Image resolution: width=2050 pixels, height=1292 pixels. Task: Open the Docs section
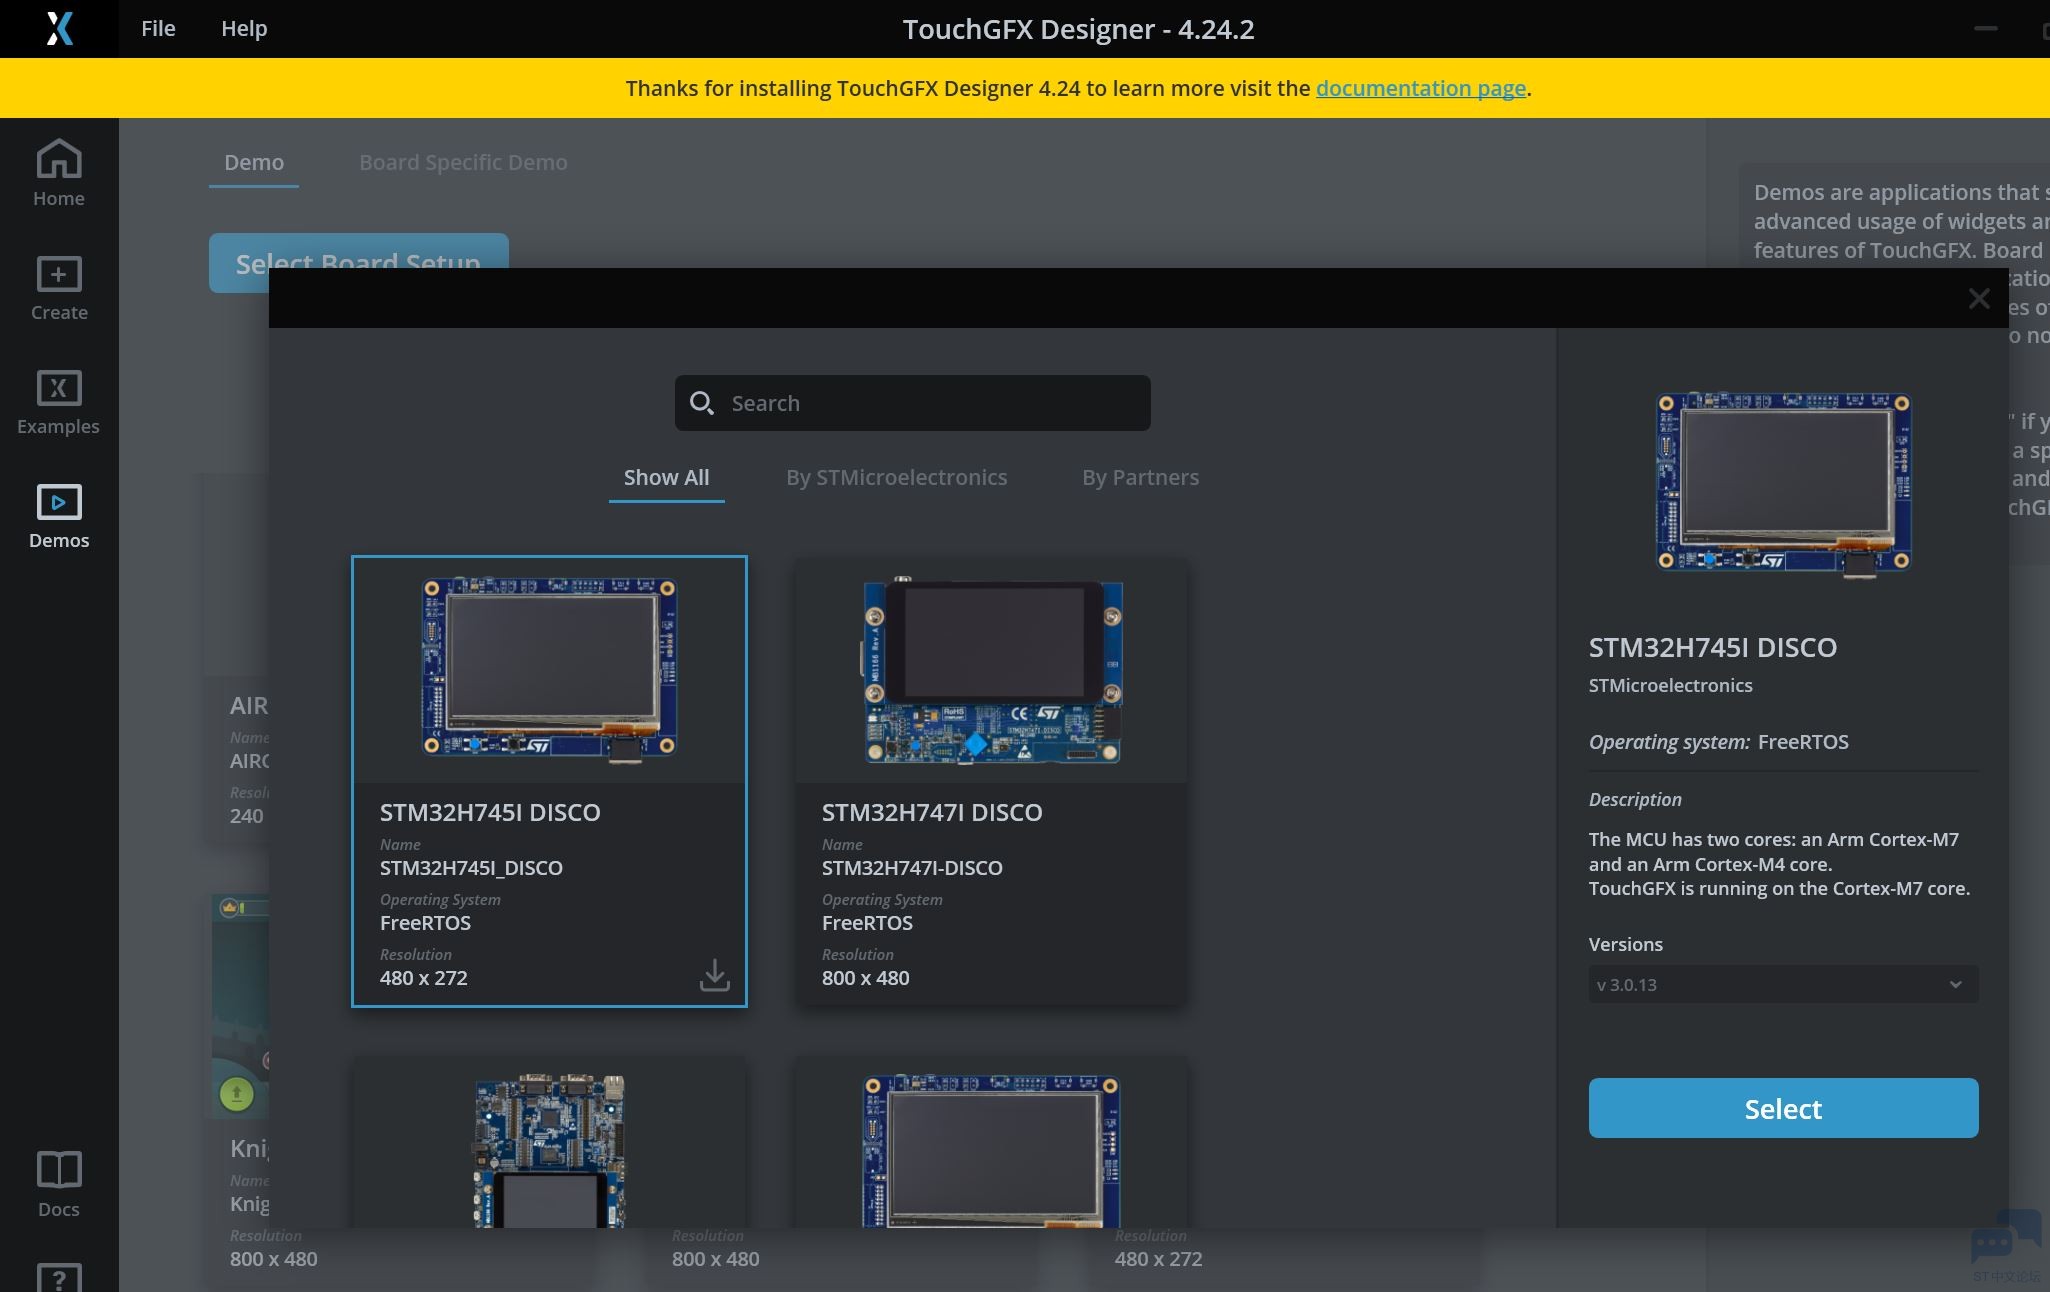(59, 1184)
